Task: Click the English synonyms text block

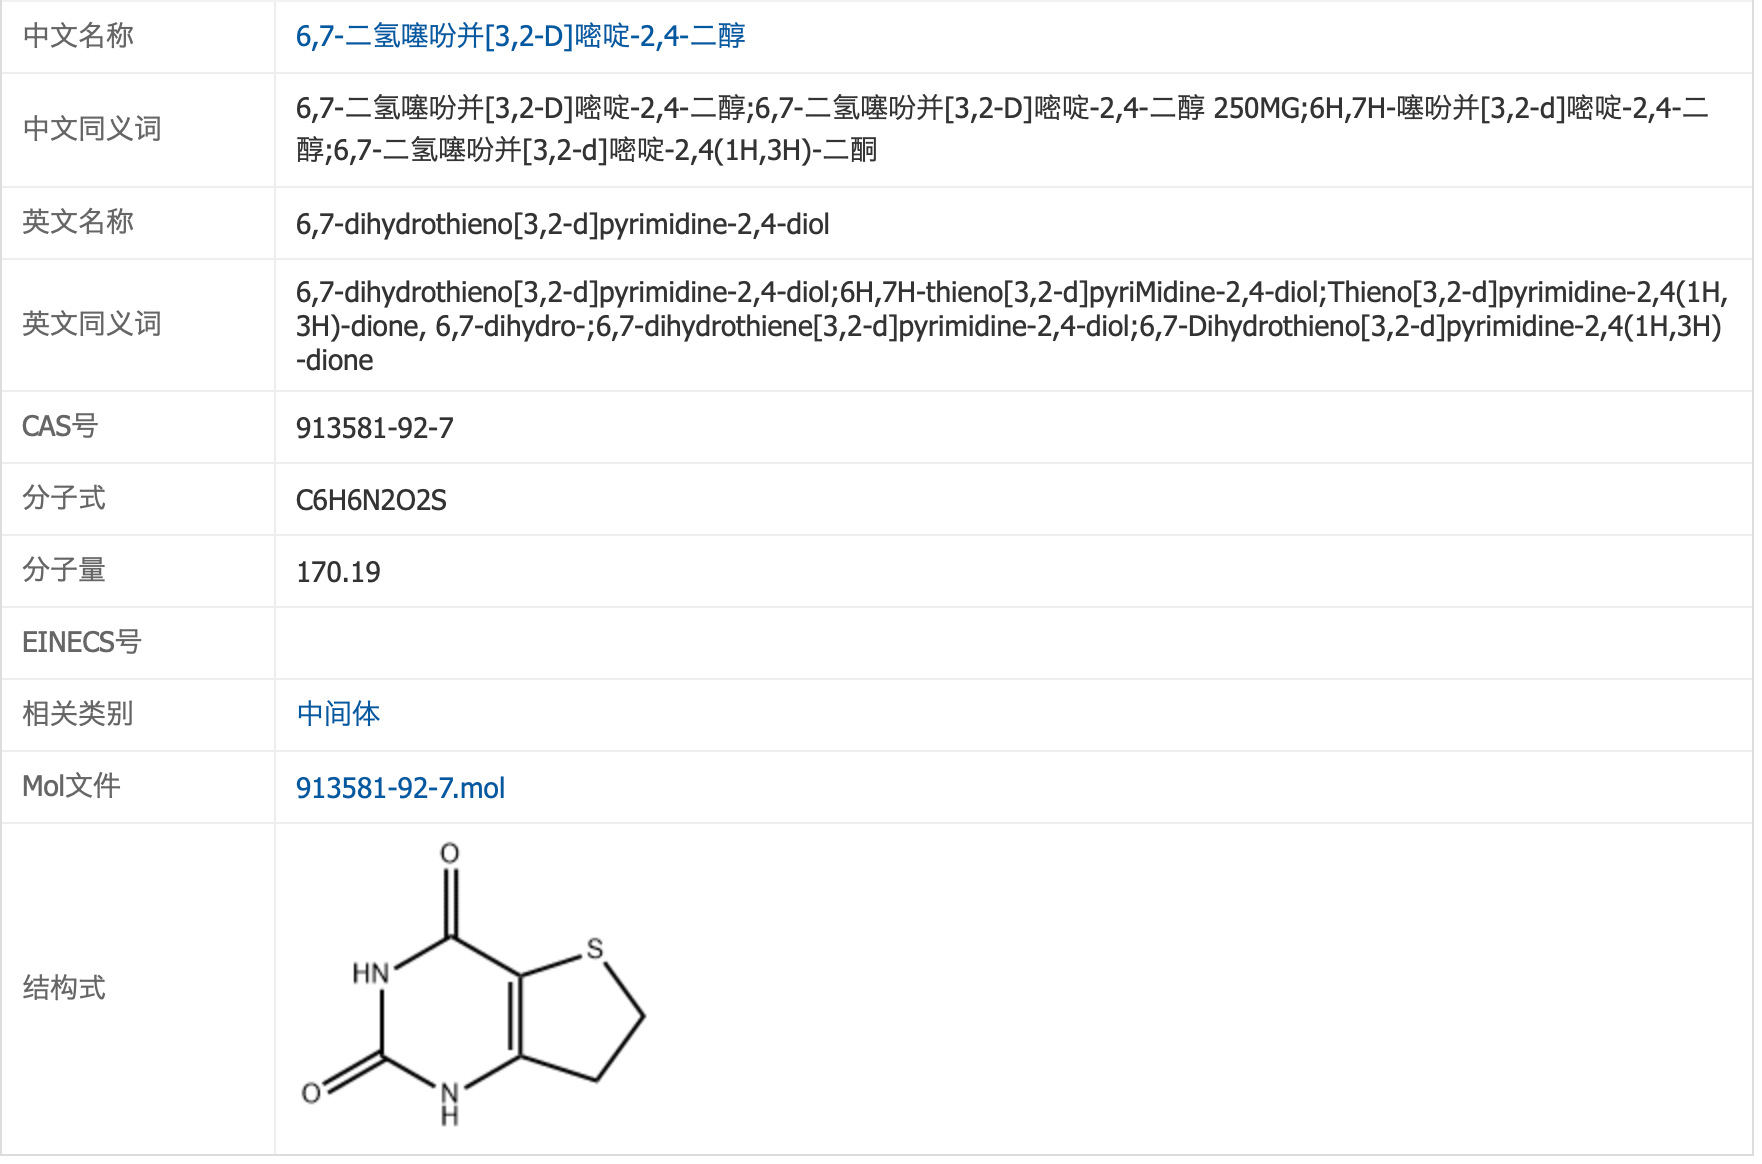Action: click(x=1011, y=326)
